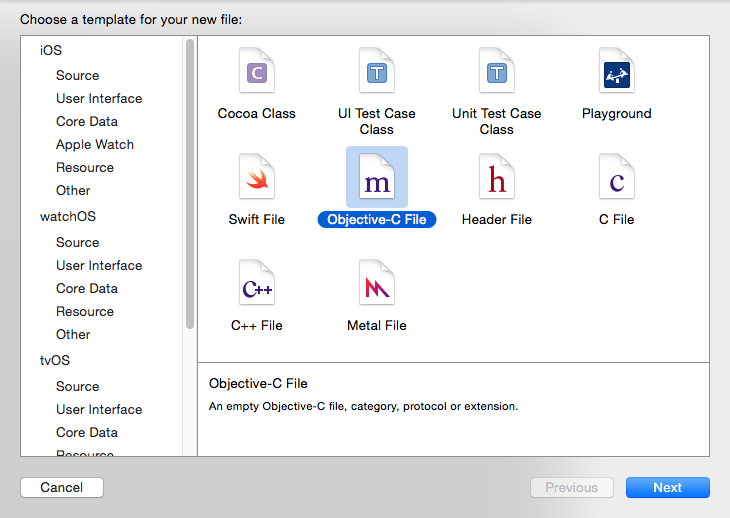Click the C File label
730x518 pixels.
pyautogui.click(x=616, y=219)
